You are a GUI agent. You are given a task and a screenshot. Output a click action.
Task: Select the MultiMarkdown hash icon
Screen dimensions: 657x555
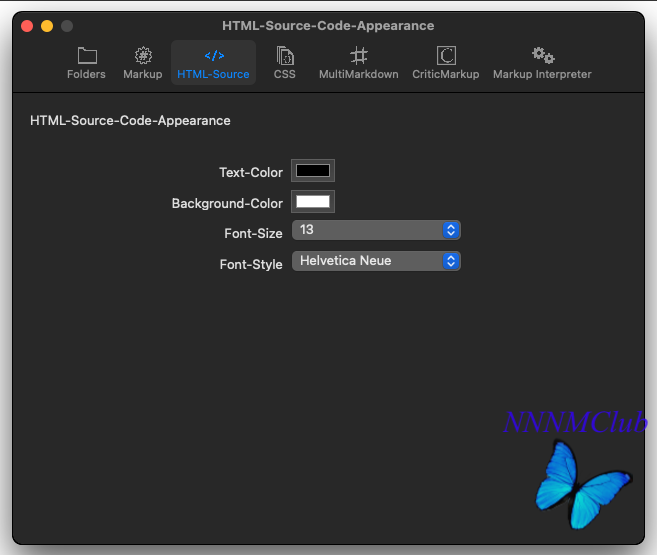click(x=359, y=55)
